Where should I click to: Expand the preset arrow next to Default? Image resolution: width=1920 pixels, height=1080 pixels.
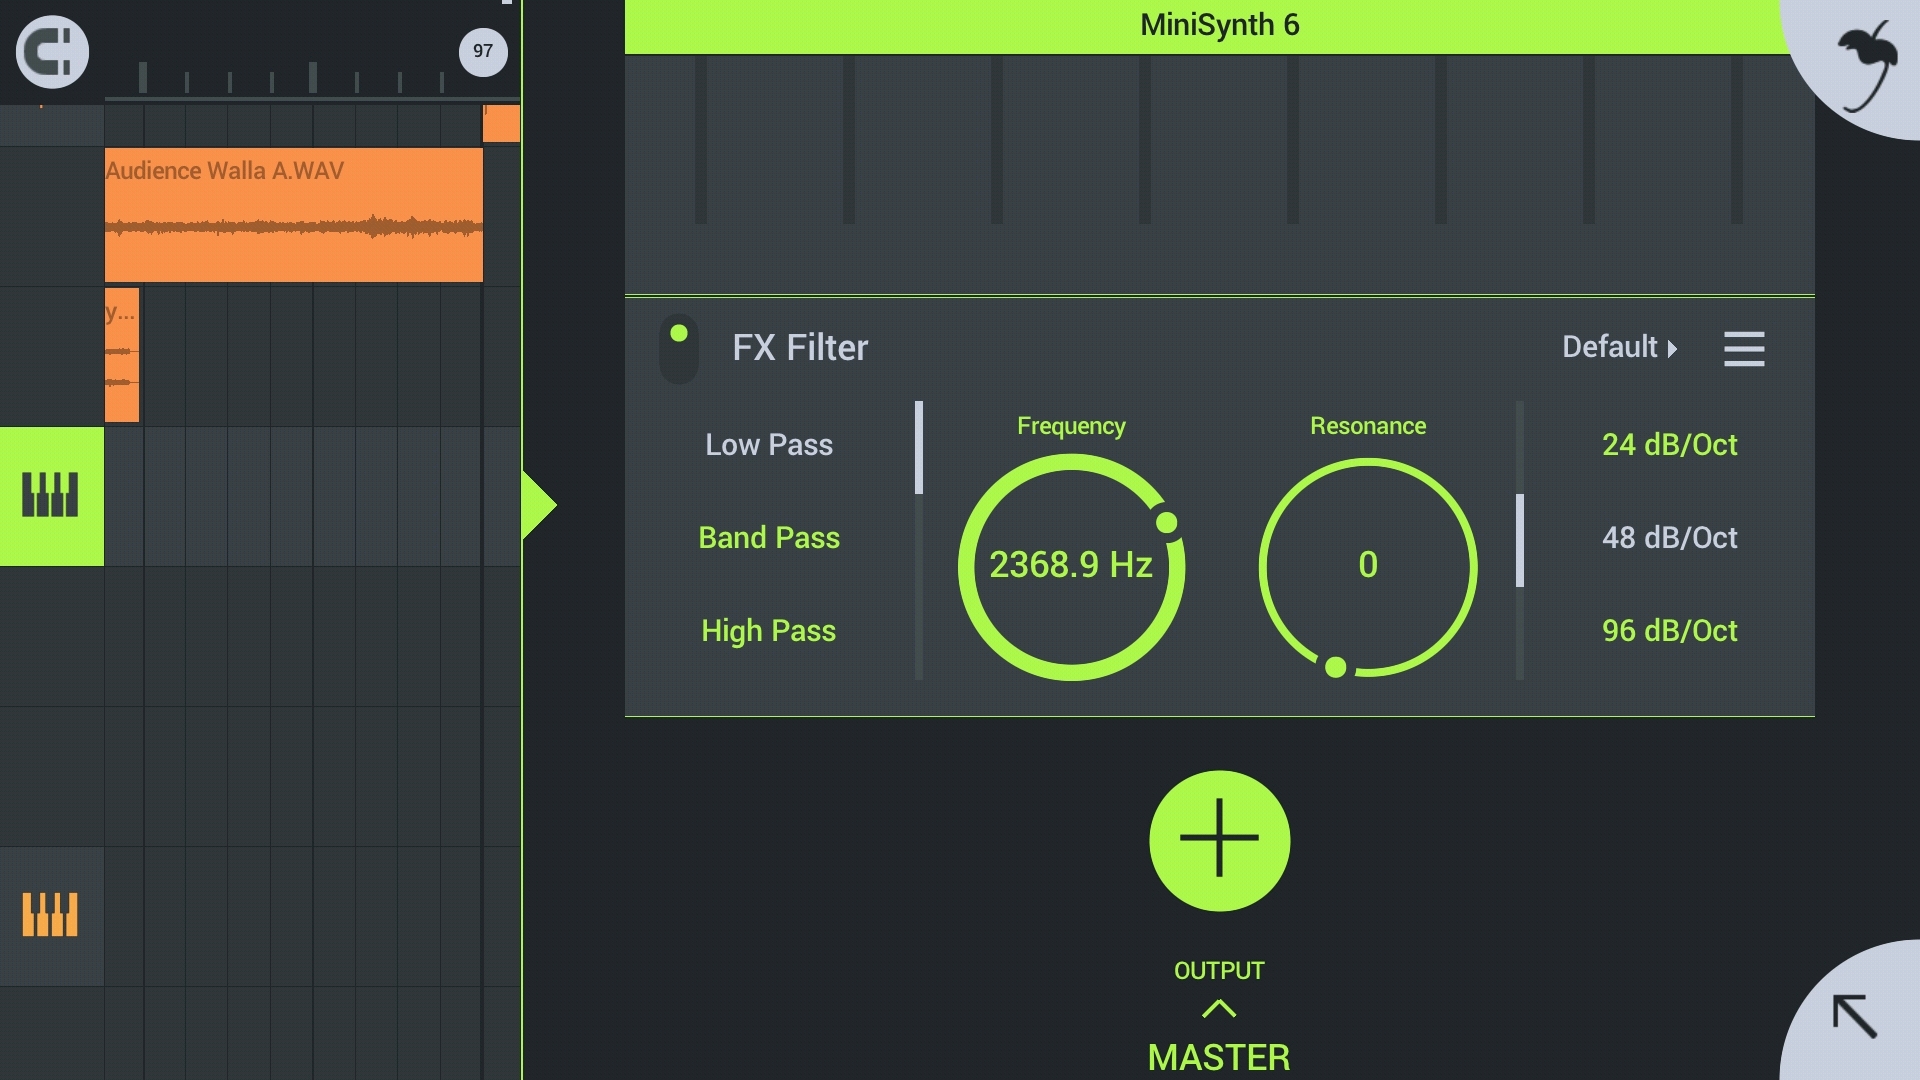[1673, 349]
